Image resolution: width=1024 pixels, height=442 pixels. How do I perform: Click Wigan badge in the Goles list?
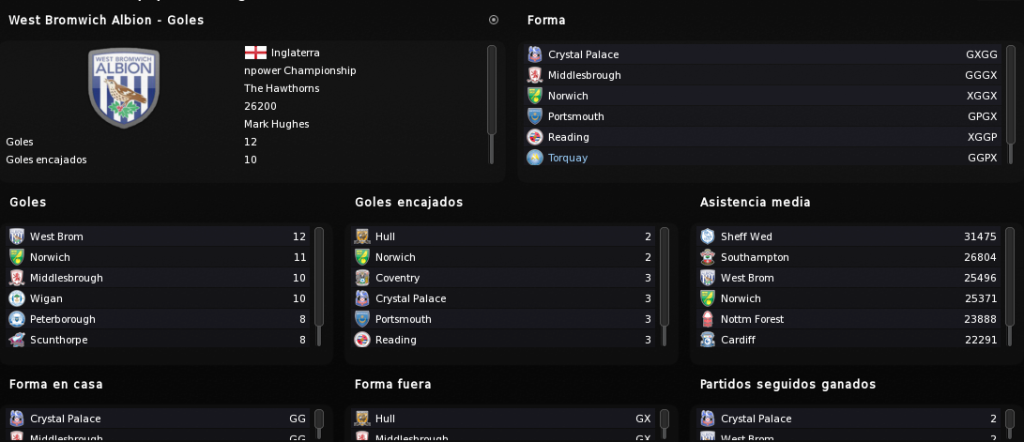coord(17,298)
